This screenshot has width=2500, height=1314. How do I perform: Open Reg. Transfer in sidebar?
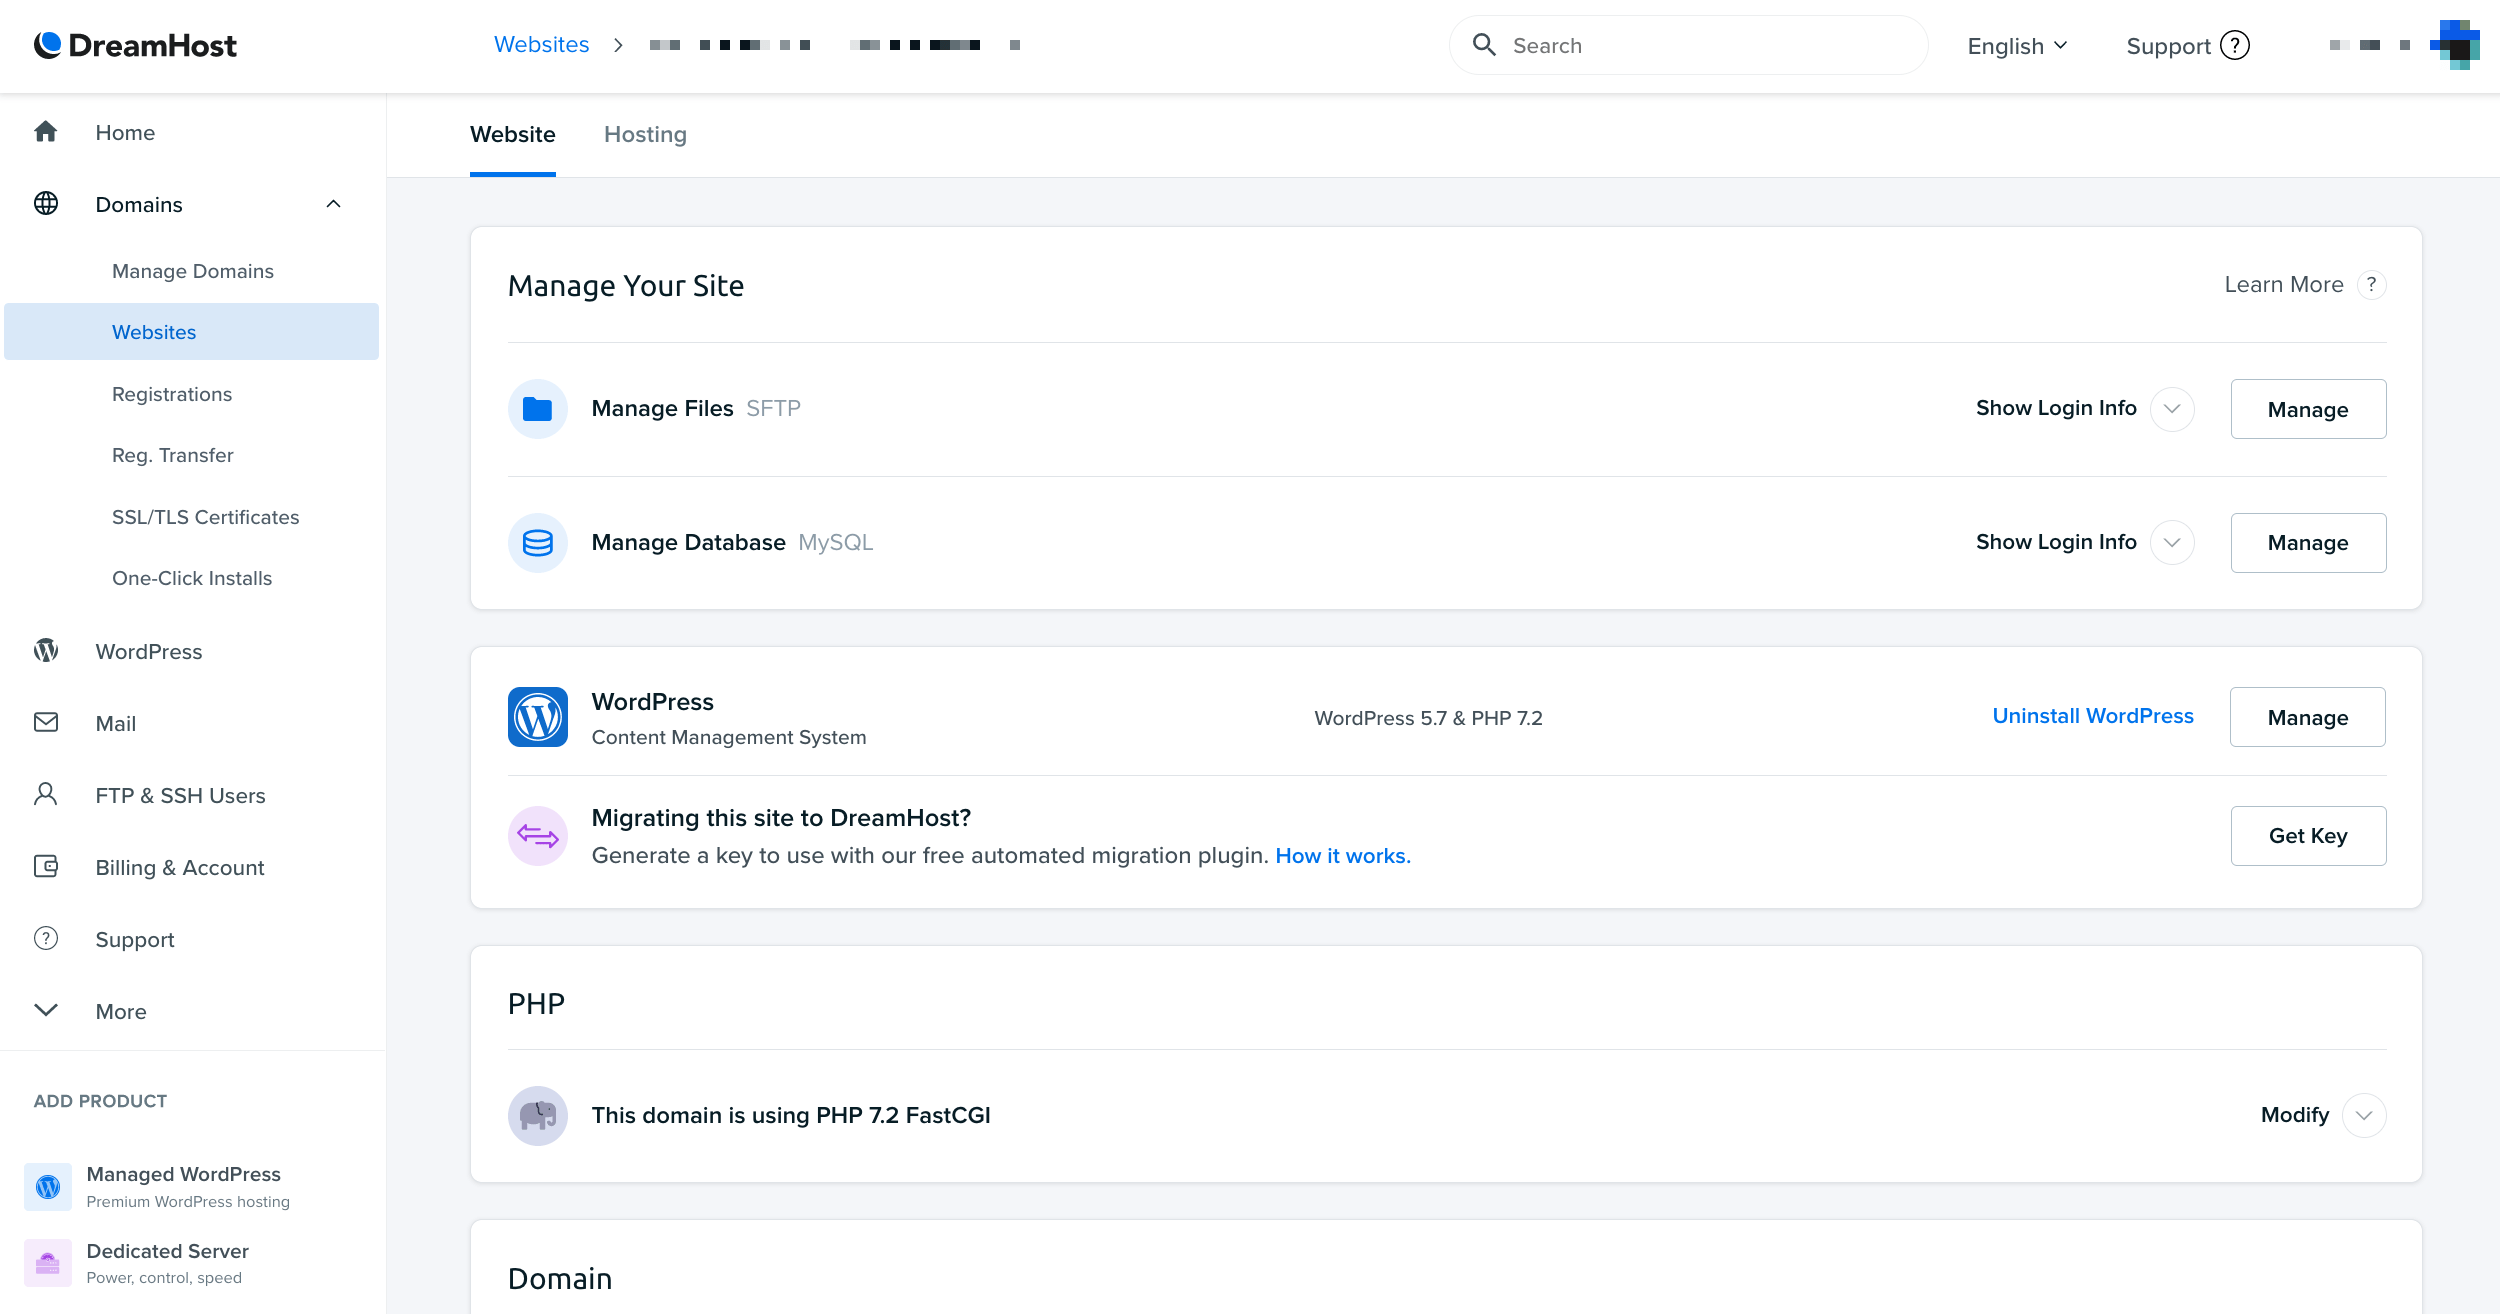coord(173,455)
